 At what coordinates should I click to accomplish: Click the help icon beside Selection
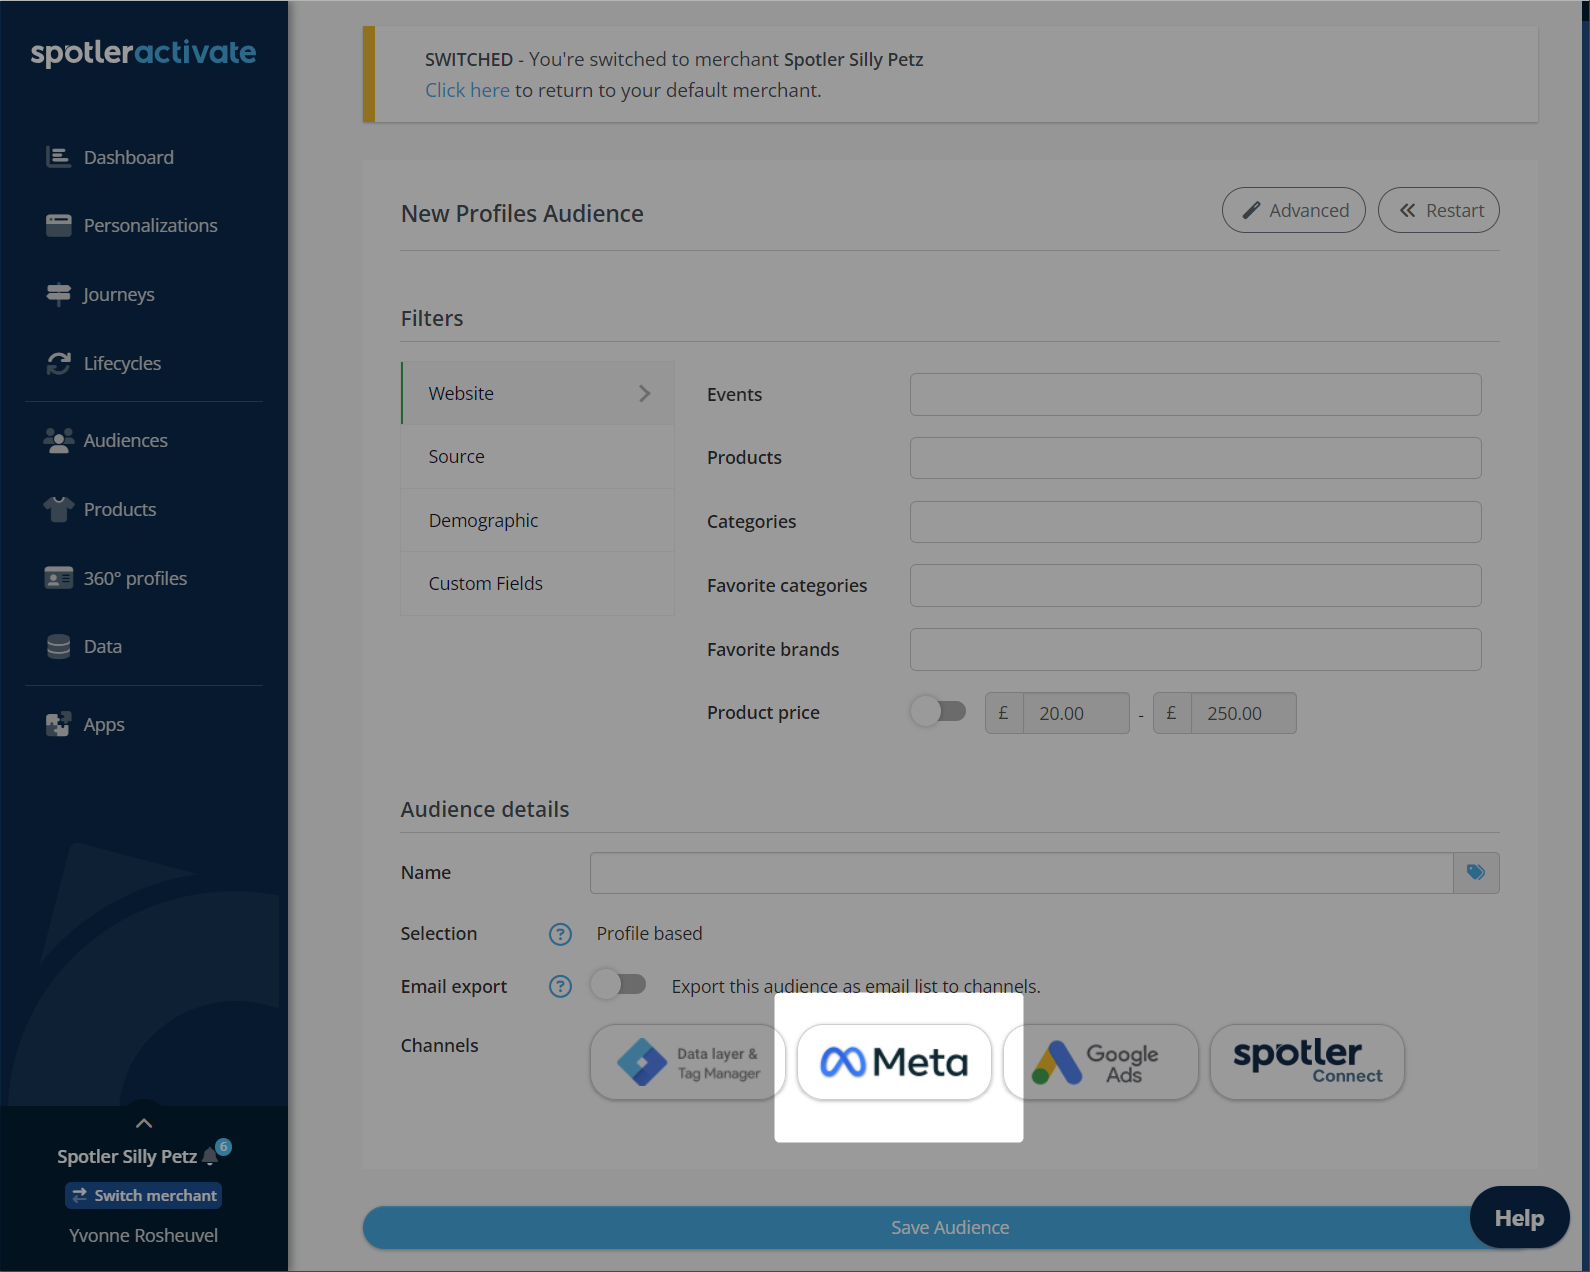561,934
